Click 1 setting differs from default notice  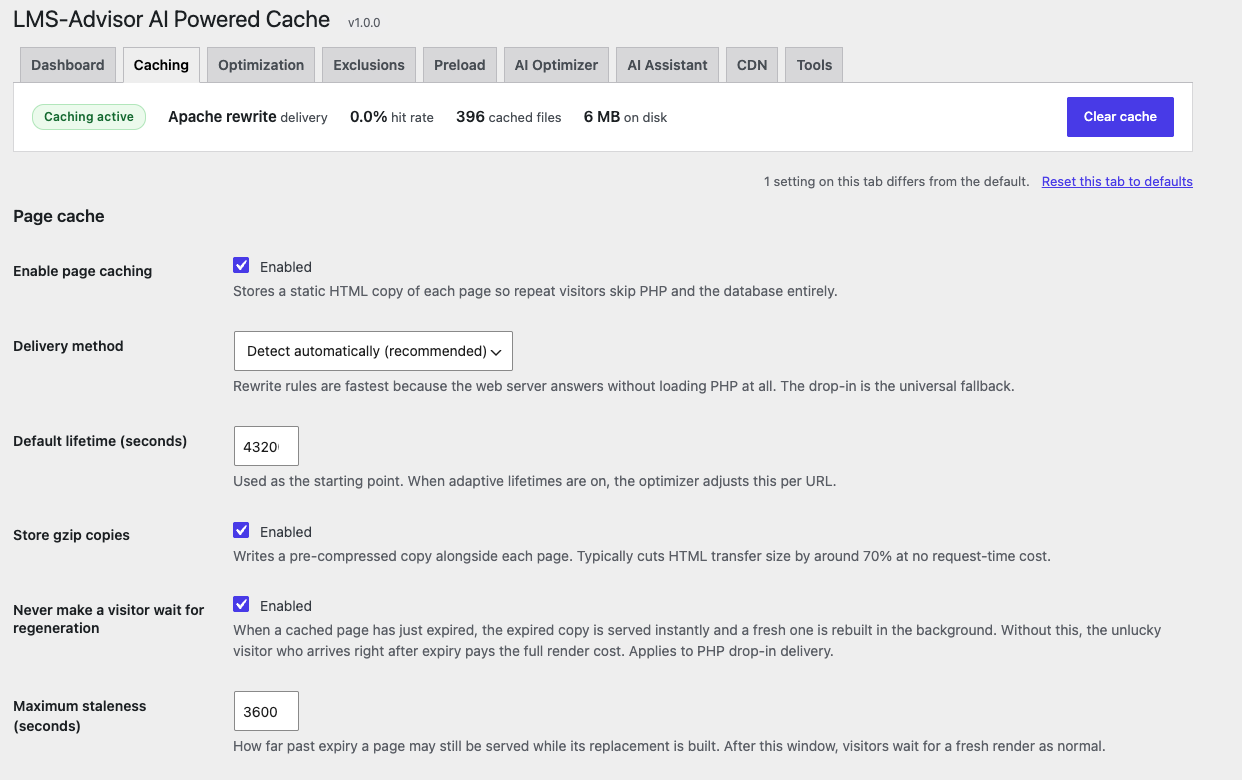(896, 182)
